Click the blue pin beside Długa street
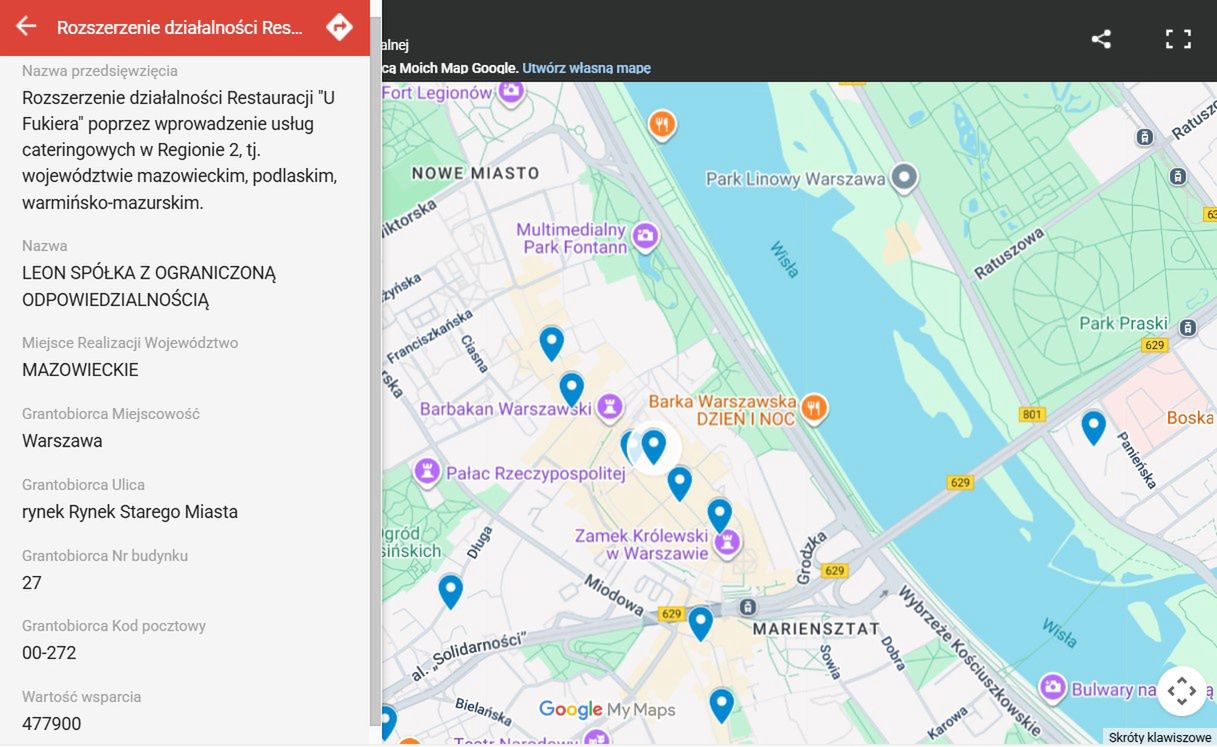 451,591
